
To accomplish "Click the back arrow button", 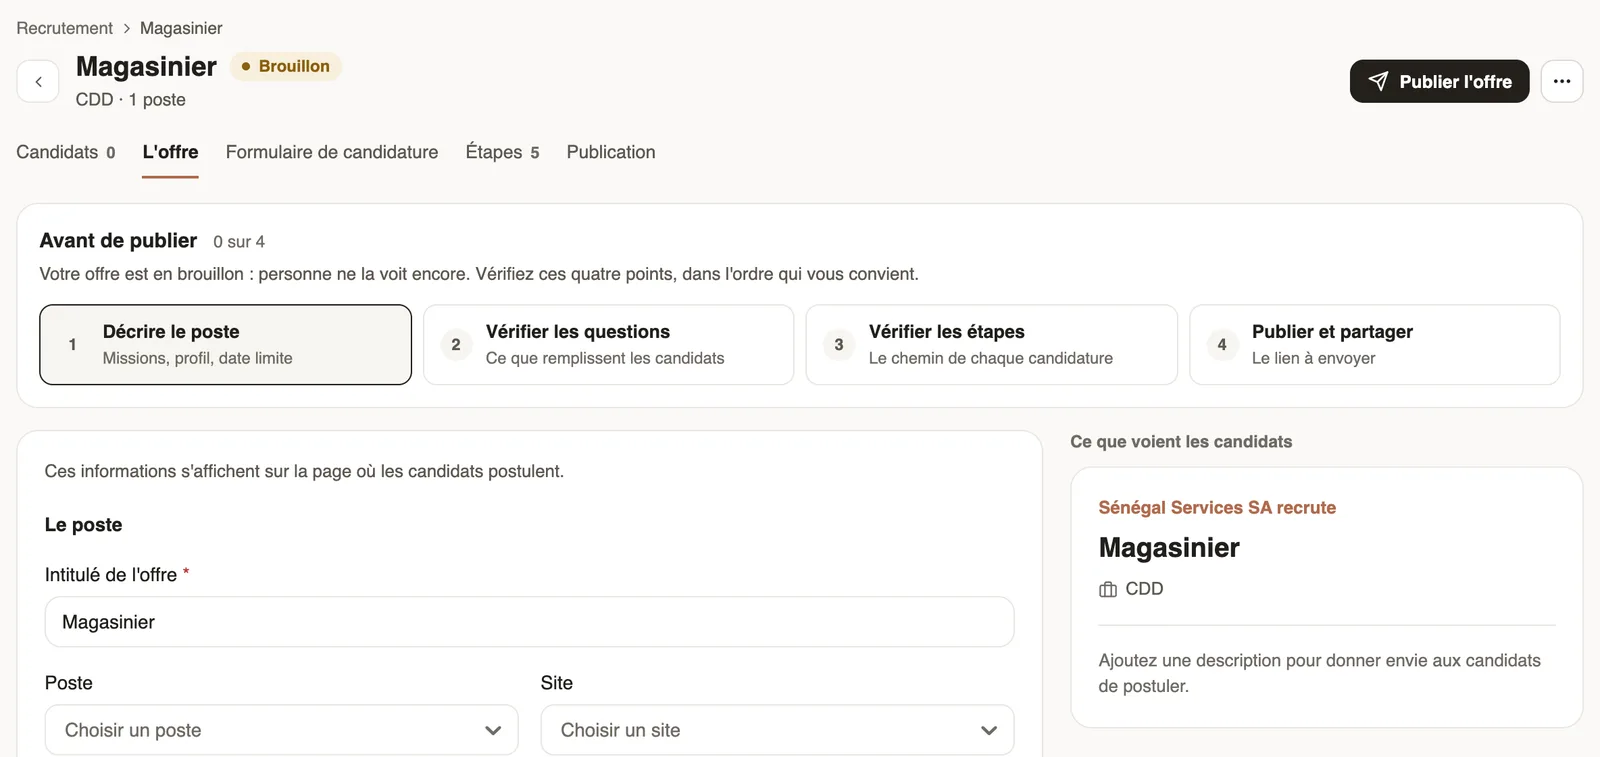I will (38, 82).
